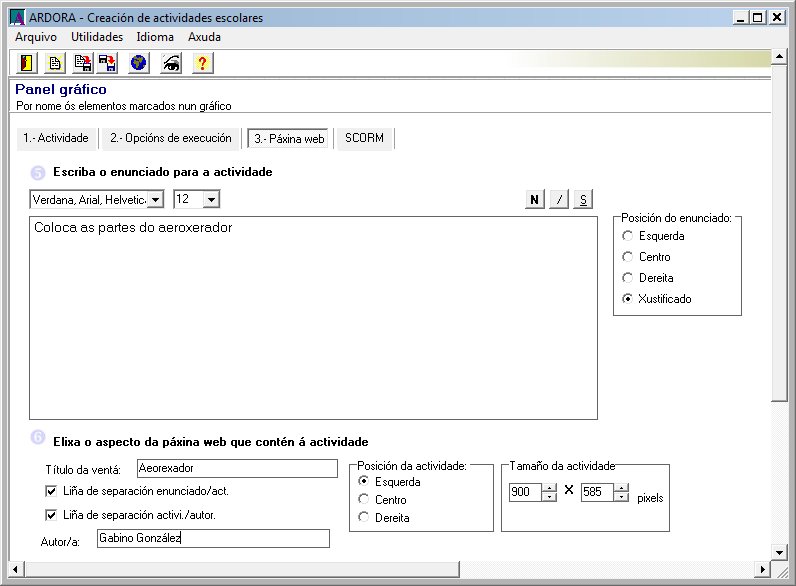The image size is (796, 586).
Task: Click the open activity file icon
Action: click(83, 63)
